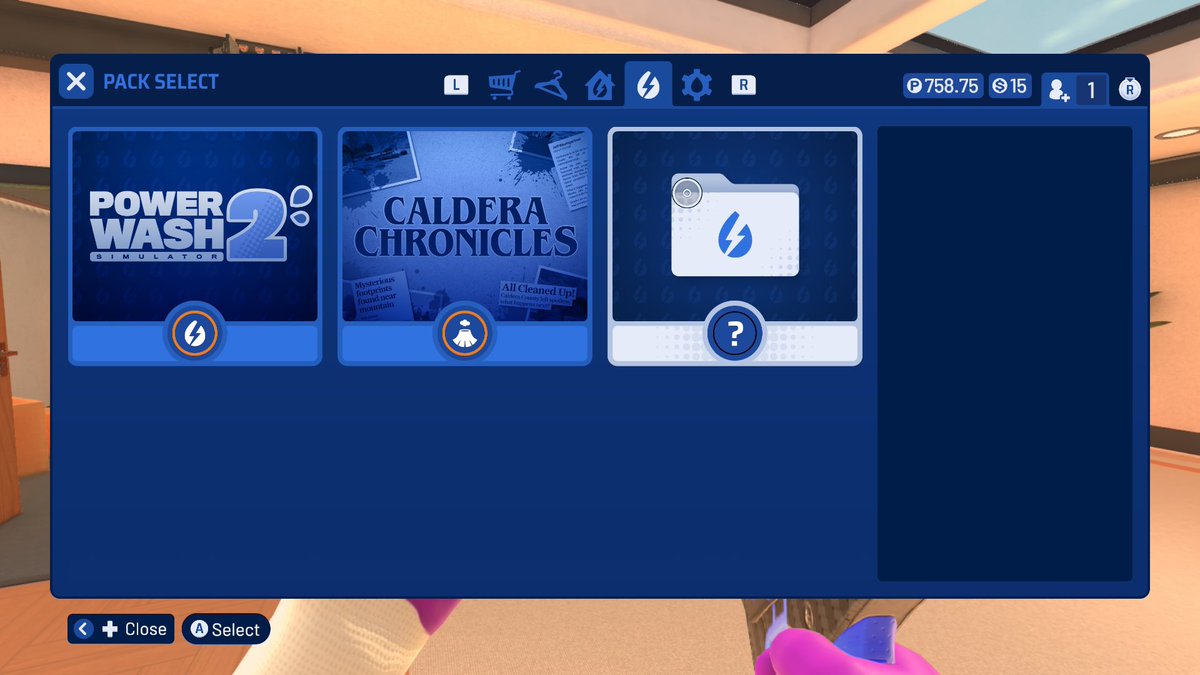The image size is (1200, 675).
Task: Click the PACK SELECT title text
Action: tap(161, 82)
